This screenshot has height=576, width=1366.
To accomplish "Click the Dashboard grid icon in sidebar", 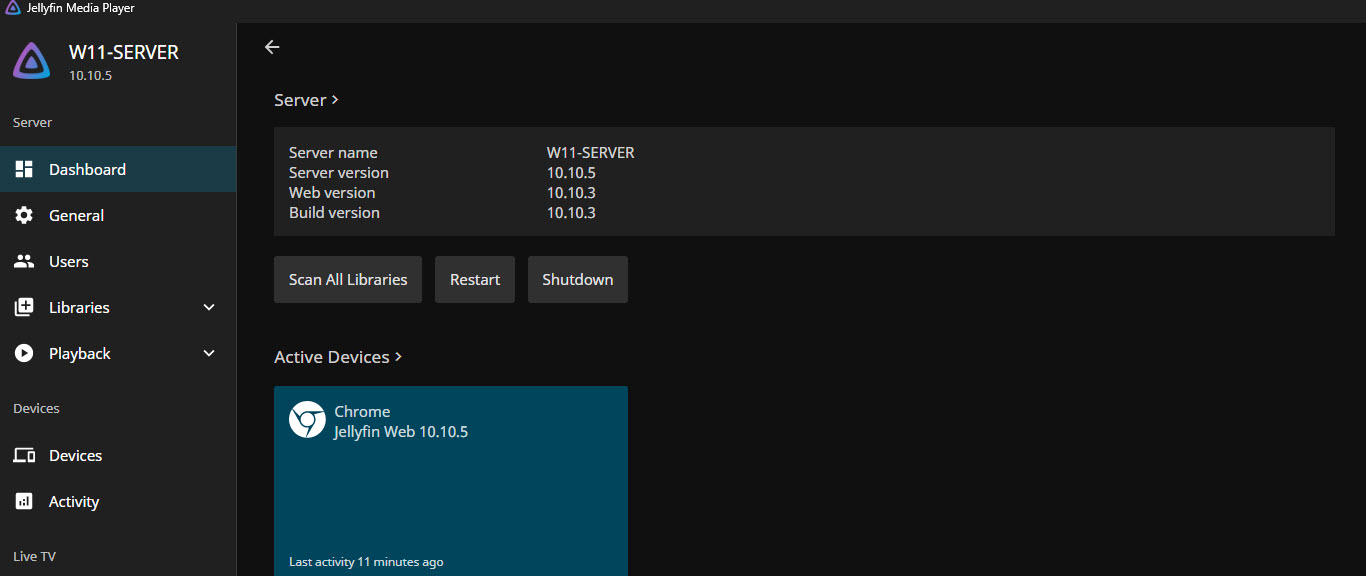I will pos(24,170).
